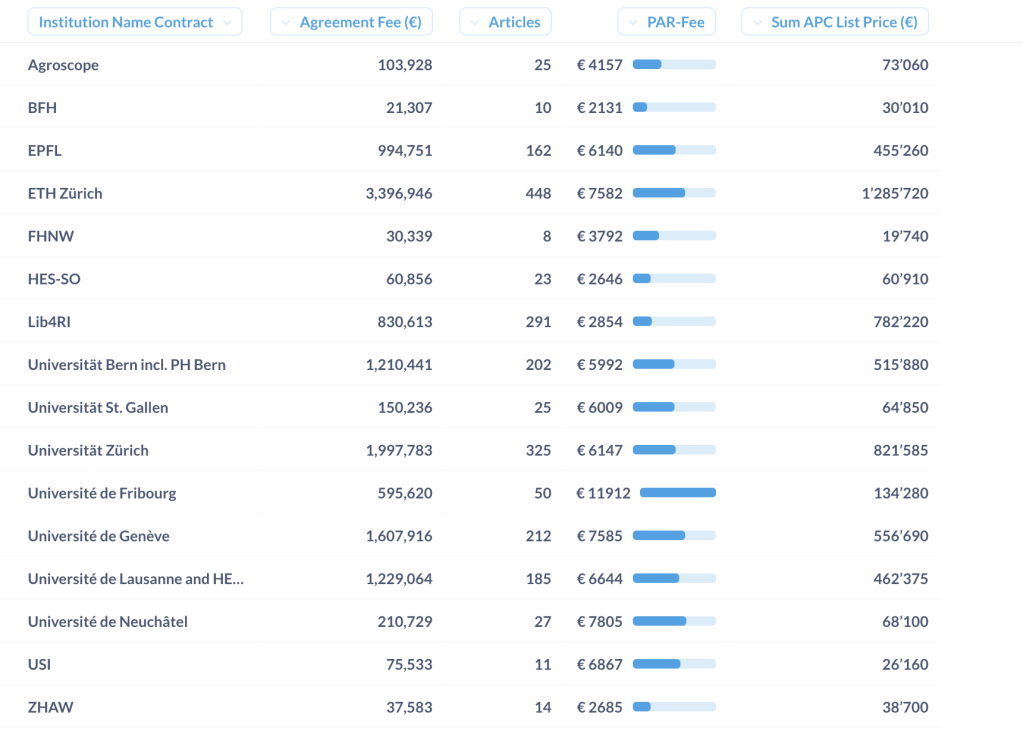Select the Université de Neuchâtel articles count 27
Viewport: 1023px width, 734px height.
(x=542, y=622)
